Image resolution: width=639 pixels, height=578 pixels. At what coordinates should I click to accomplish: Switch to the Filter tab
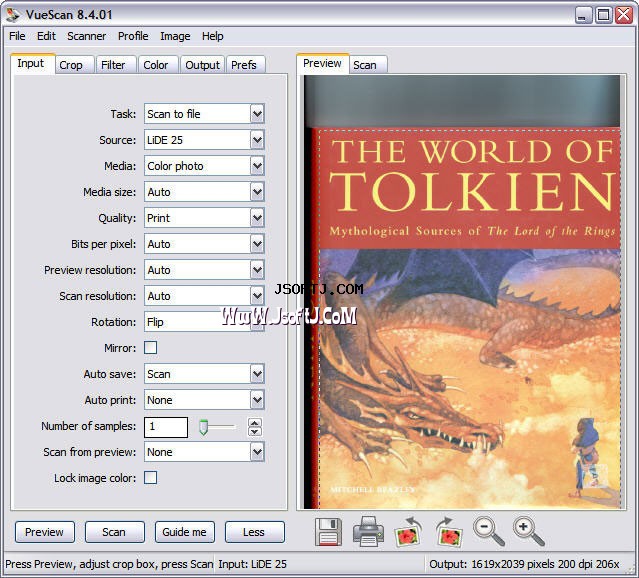click(x=116, y=65)
